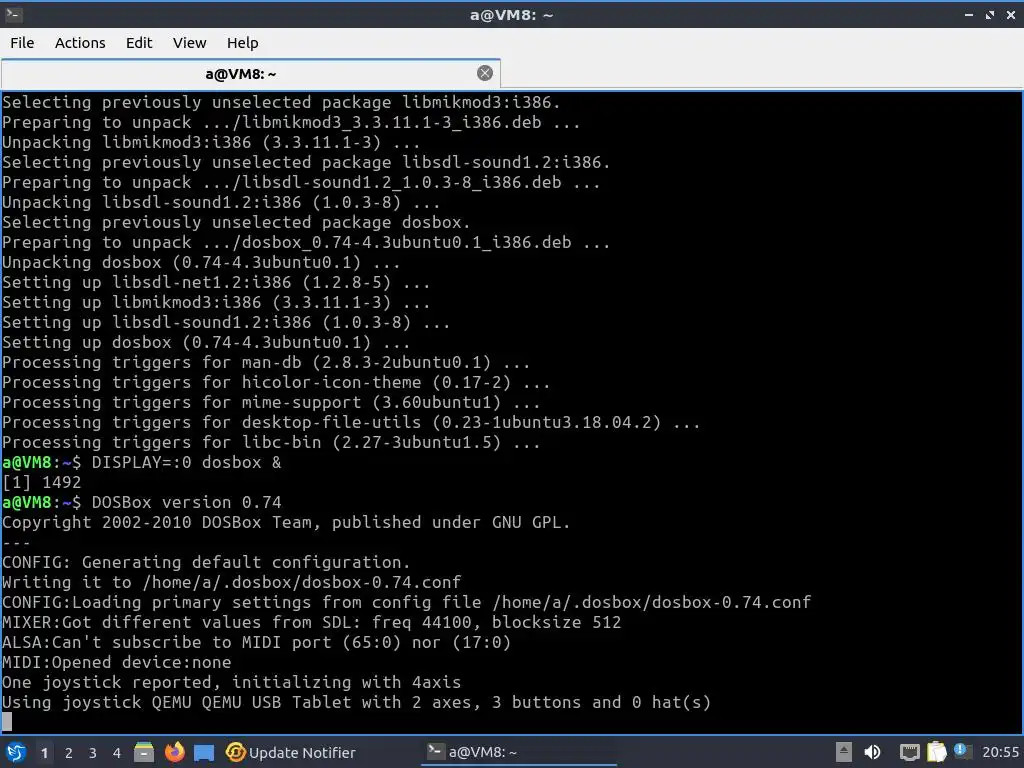Screen dimensions: 1024x768
Task: Click the terminal icon in title bar
Action: point(13,14)
